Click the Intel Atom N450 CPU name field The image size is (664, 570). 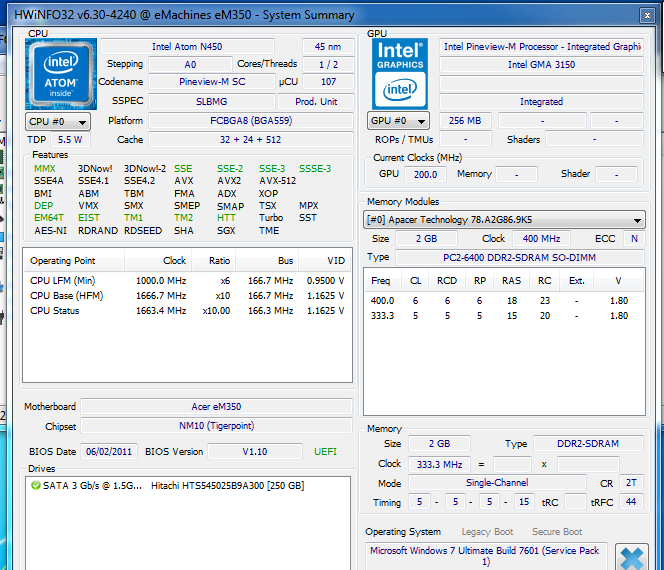[x=187, y=47]
